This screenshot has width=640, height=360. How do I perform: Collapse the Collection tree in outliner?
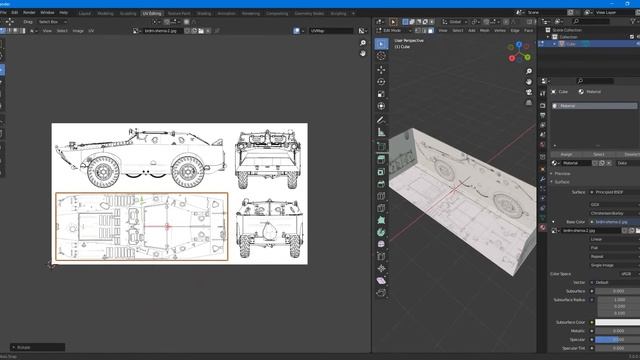(x=549, y=37)
